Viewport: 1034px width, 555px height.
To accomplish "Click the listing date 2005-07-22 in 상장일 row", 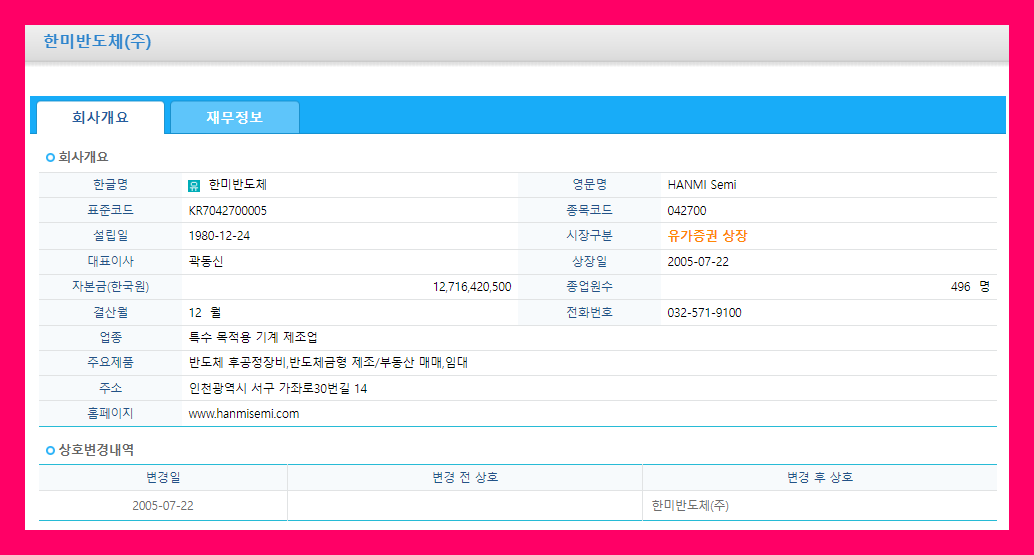I will pyautogui.click(x=698, y=262).
